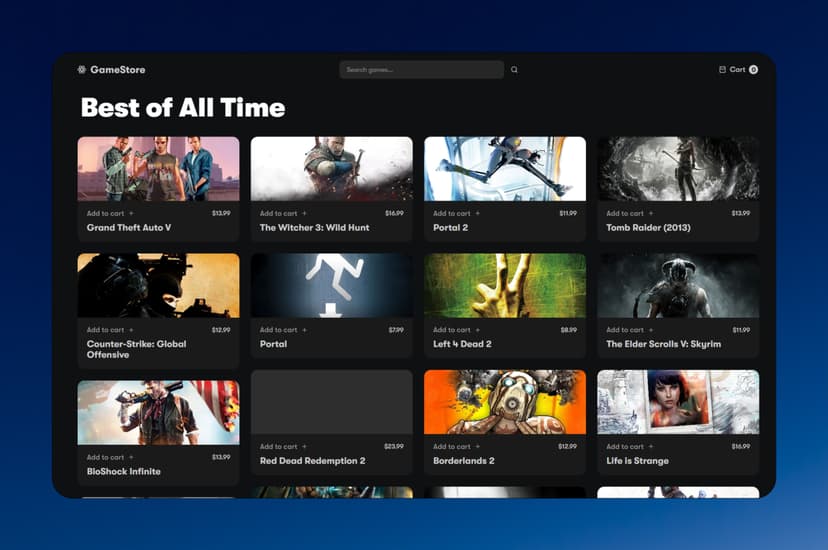Viewport: 828px width, 550px height.
Task: Click the magnifier search icon
Action: click(x=514, y=70)
